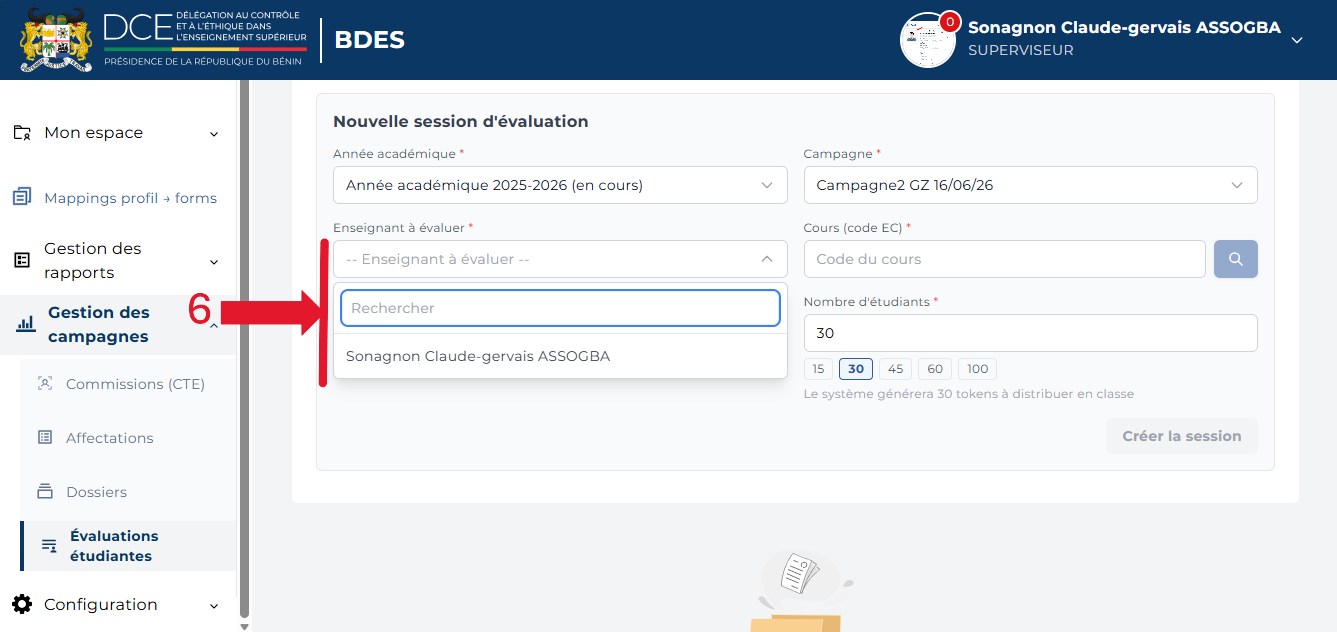Click the Commissions (CTE) icon

45,384
